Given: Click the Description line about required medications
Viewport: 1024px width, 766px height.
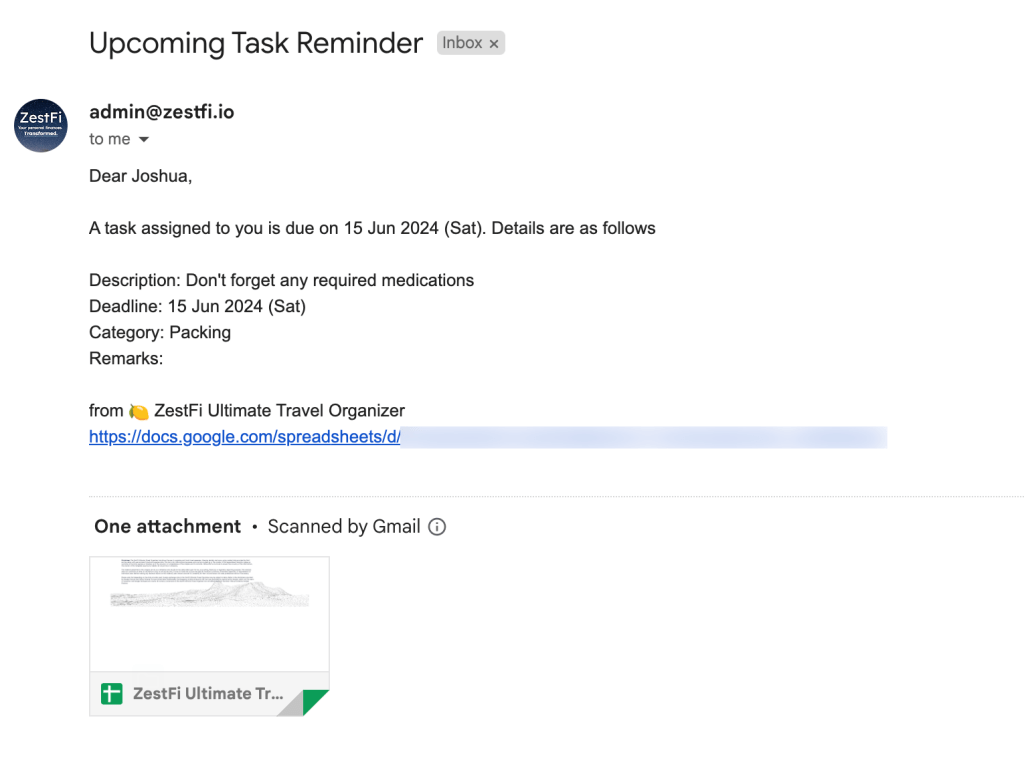Looking at the screenshot, I should (281, 280).
